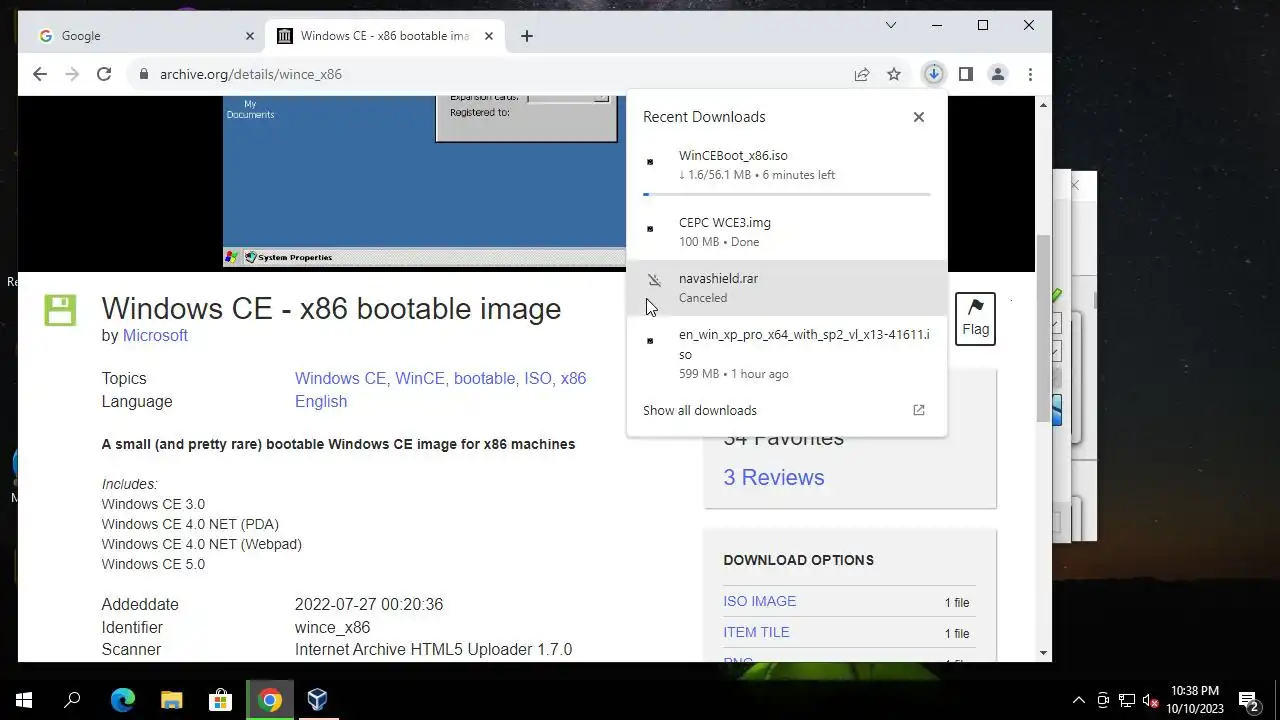Open VirtualBox from taskbar

click(318, 700)
